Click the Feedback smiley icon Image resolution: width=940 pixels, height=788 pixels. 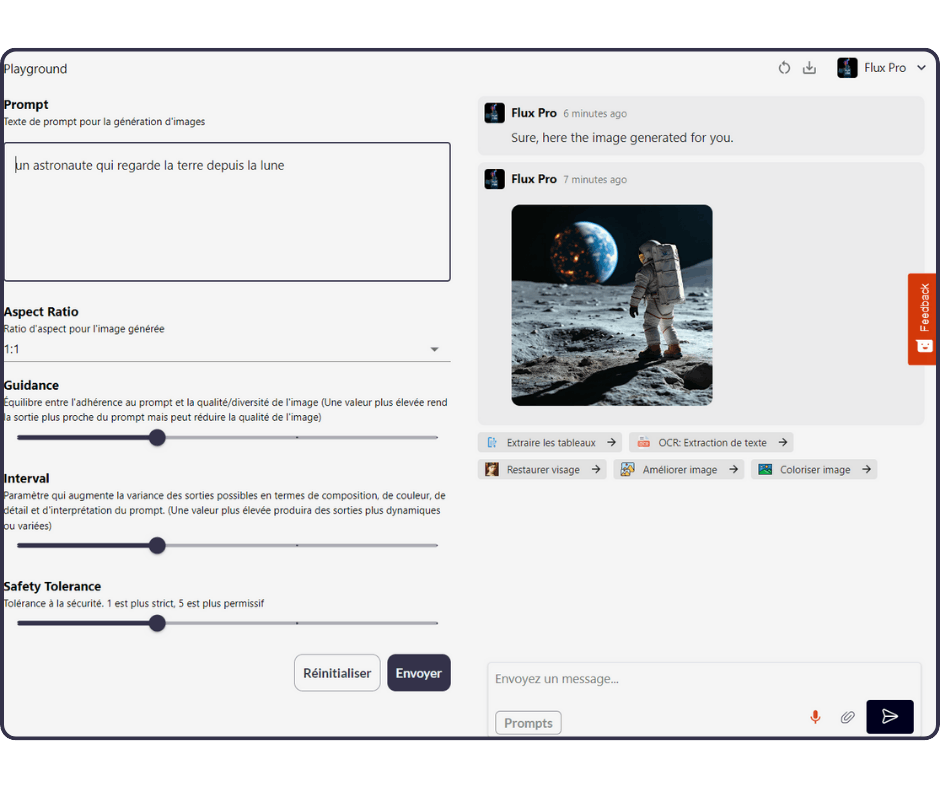pos(924,346)
